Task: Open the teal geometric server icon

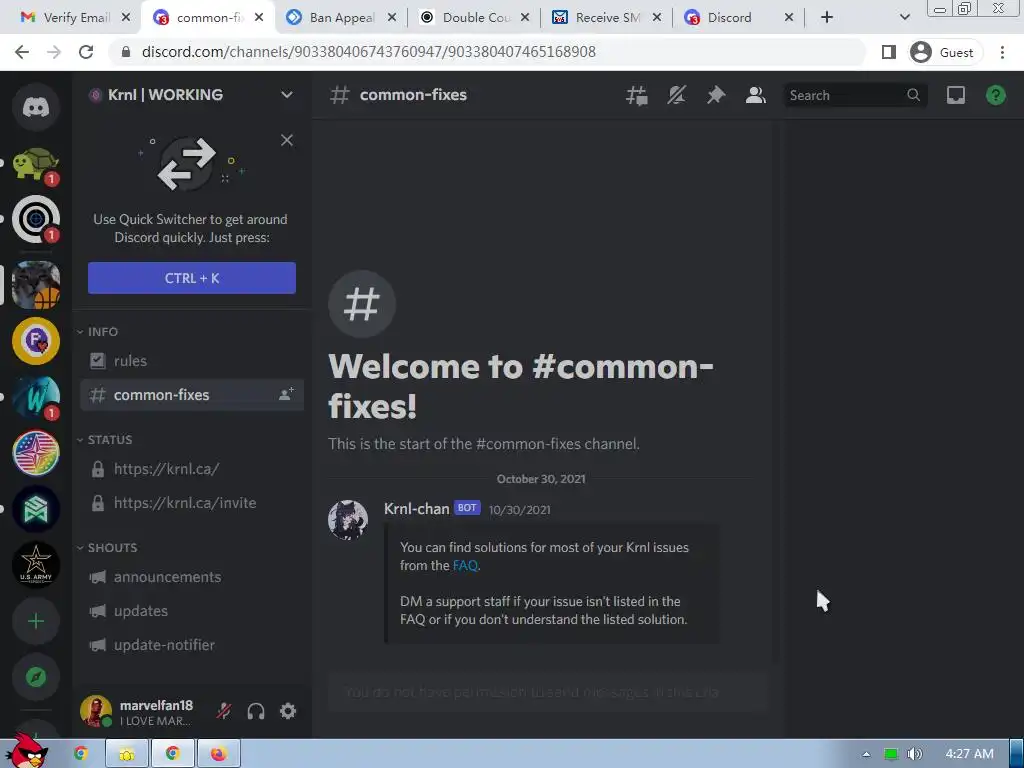Action: pos(36,509)
